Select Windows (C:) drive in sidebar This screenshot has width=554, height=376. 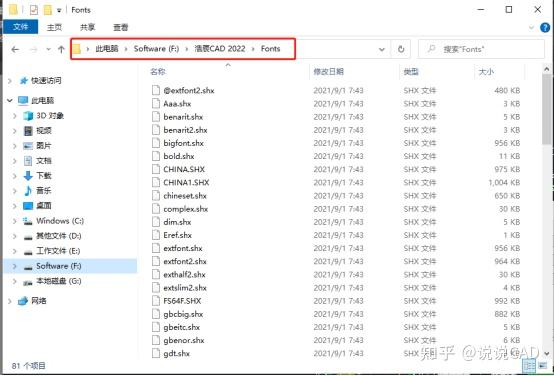[x=60, y=221]
